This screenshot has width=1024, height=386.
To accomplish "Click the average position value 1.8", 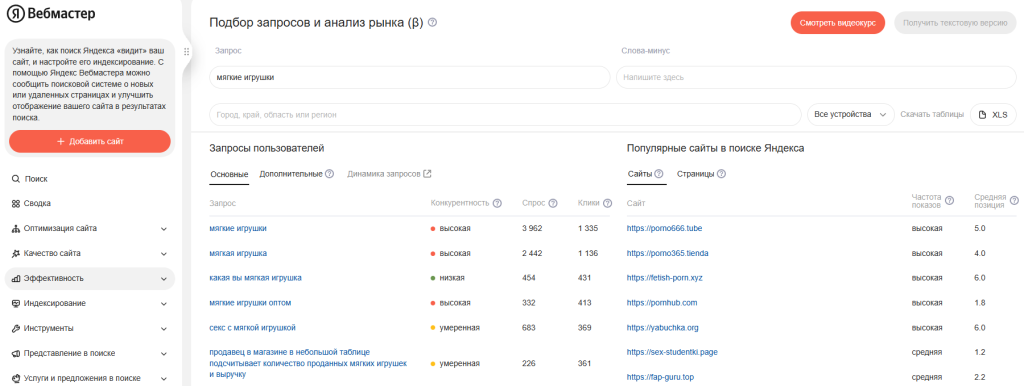I will coord(980,302).
